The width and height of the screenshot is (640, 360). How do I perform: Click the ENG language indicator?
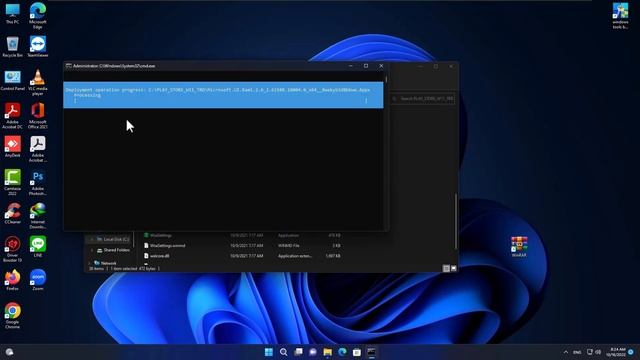click(x=577, y=352)
